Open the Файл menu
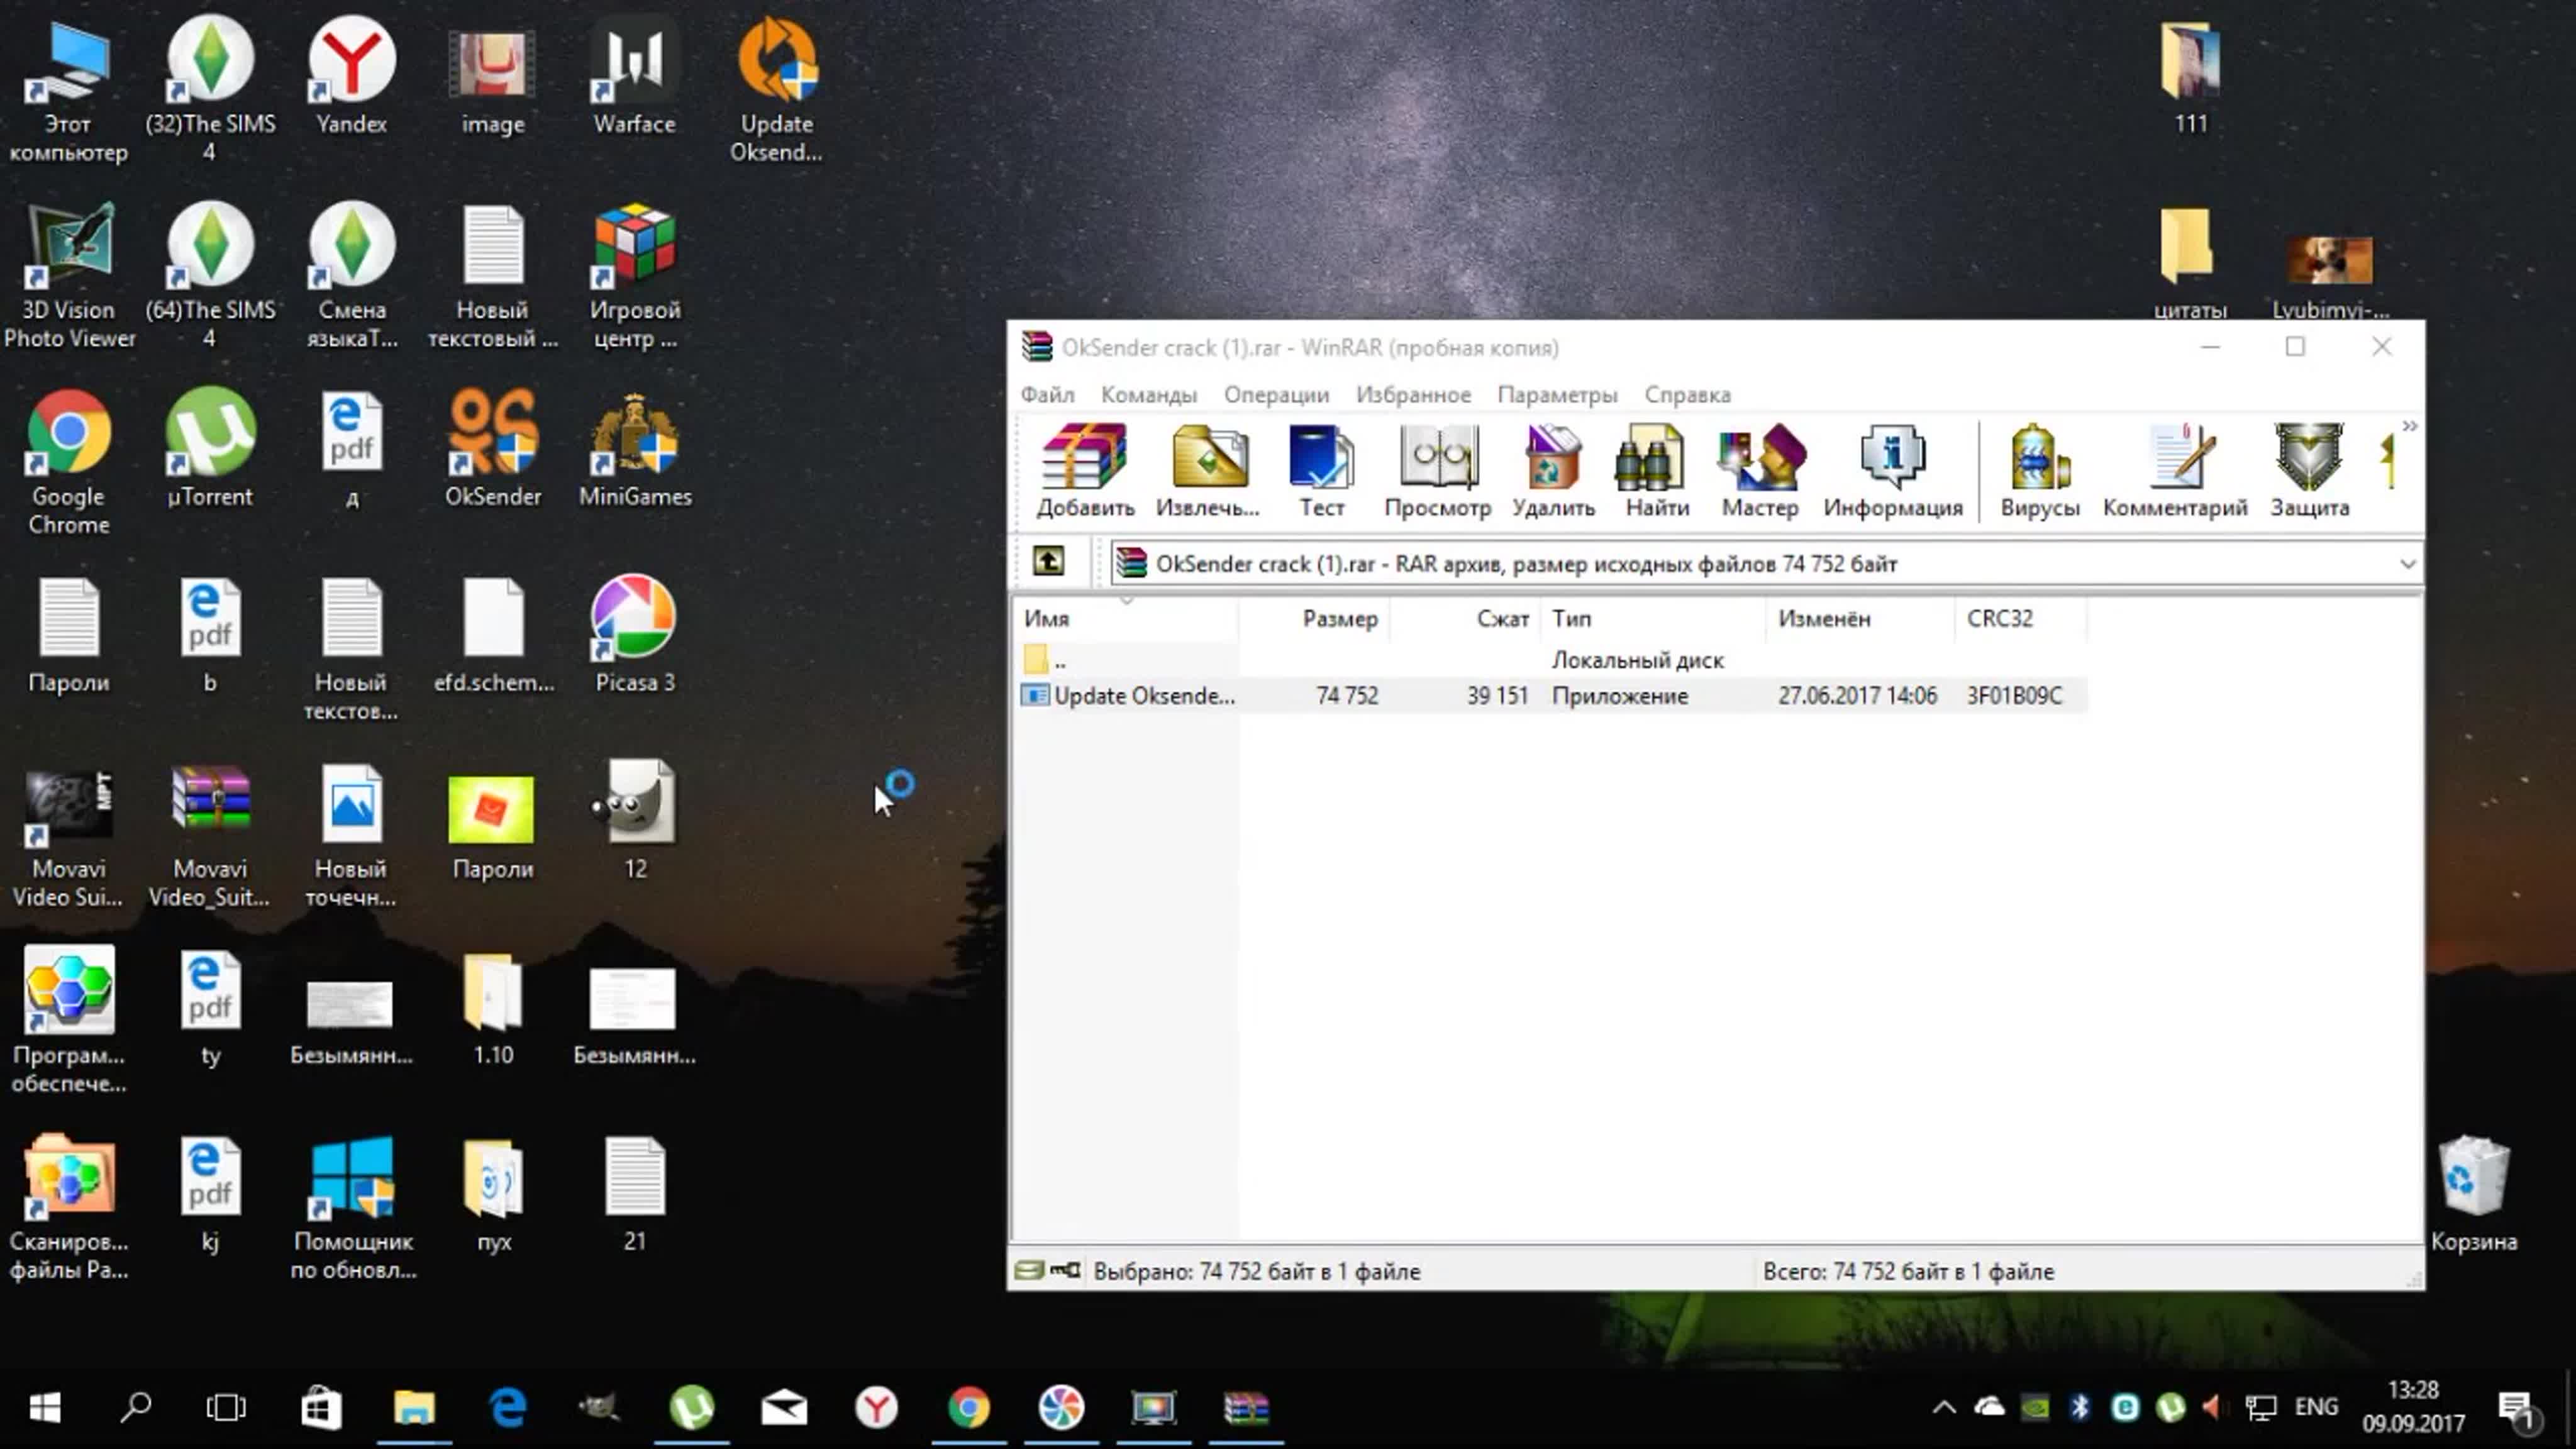 1047,395
